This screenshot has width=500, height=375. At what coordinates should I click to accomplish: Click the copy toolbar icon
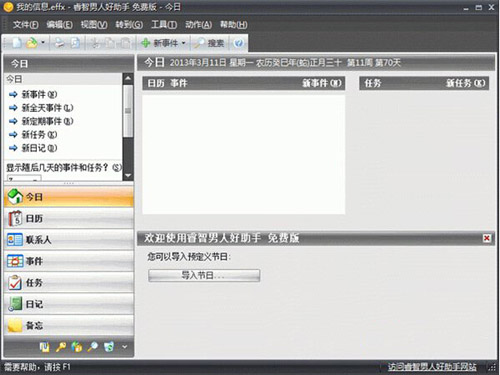tap(110, 43)
